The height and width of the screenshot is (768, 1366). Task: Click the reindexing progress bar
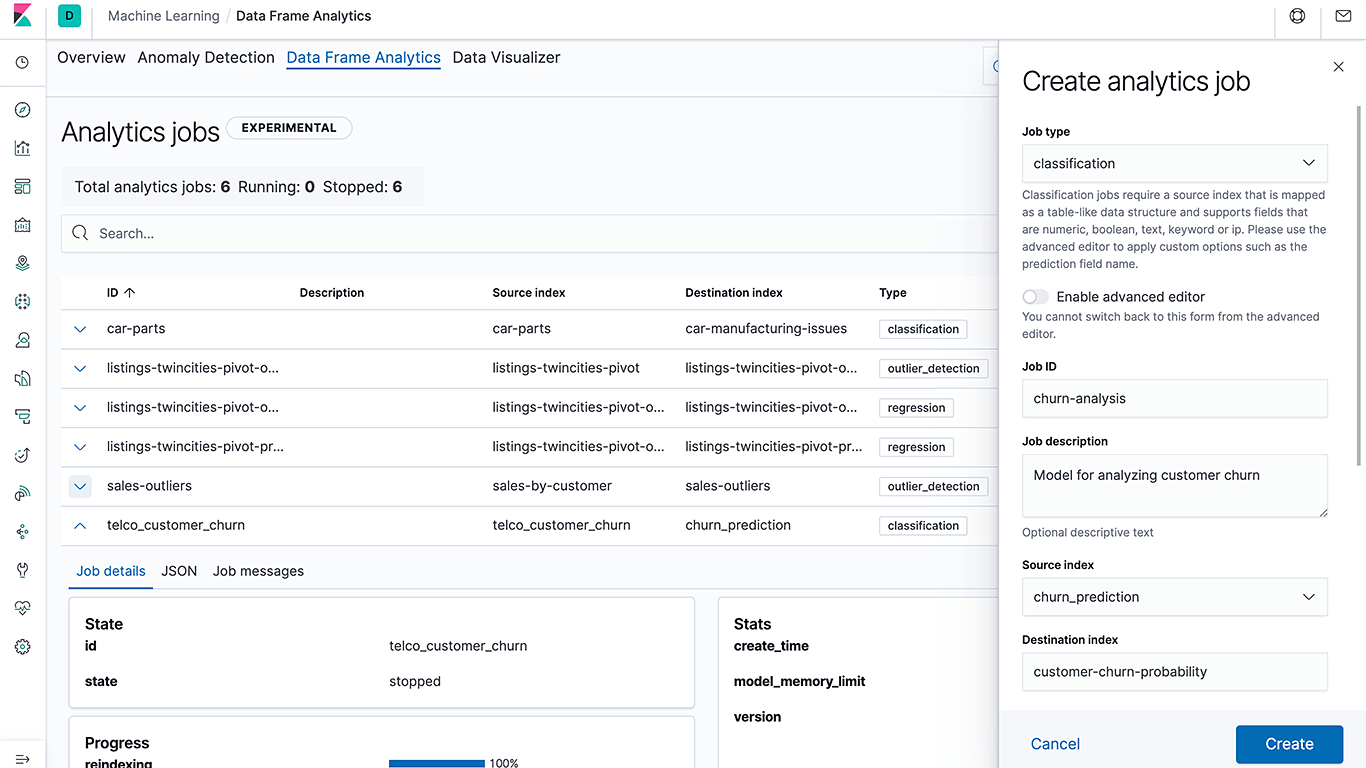[x=436, y=763]
